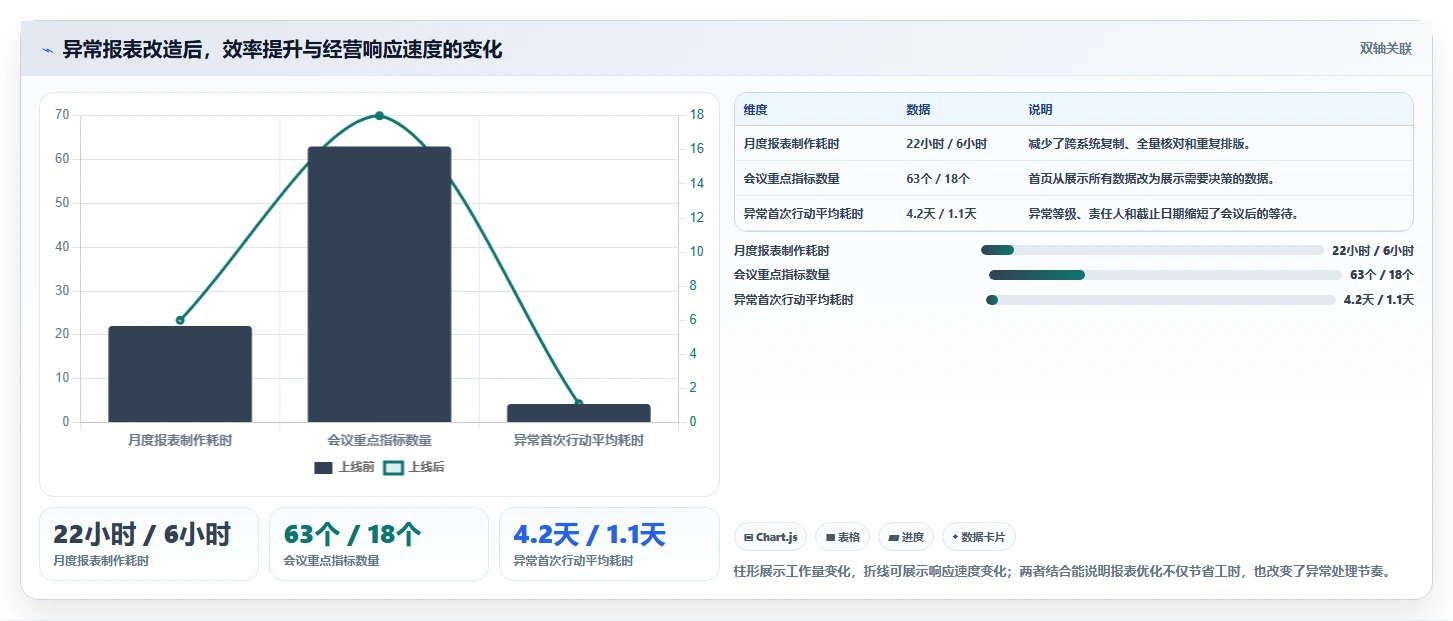The height and width of the screenshot is (621, 1453).
Task: Click description 首页从展示所有数据改为展示需要决策的数据
Action: click(1151, 179)
